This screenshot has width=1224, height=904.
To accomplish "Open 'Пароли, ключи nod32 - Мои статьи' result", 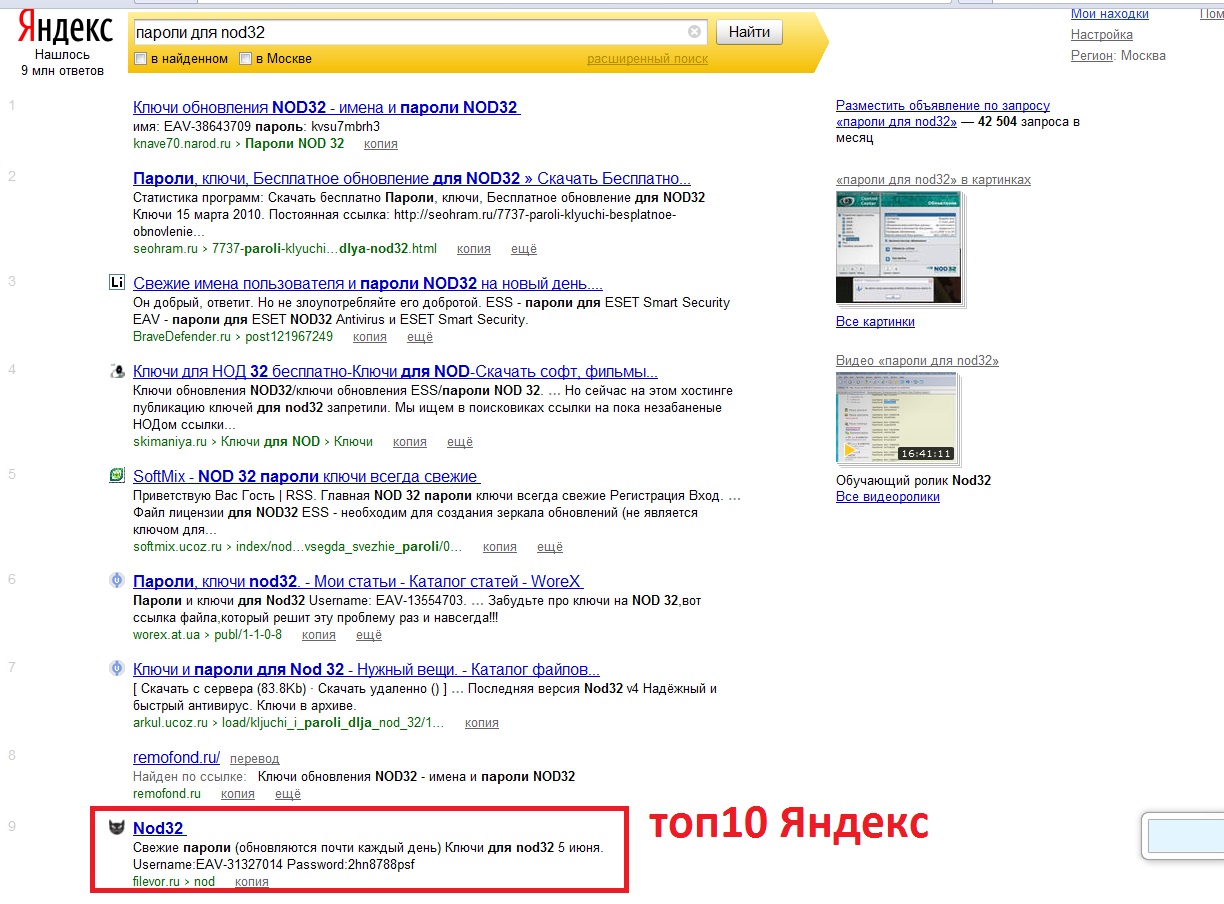I will (x=358, y=581).
